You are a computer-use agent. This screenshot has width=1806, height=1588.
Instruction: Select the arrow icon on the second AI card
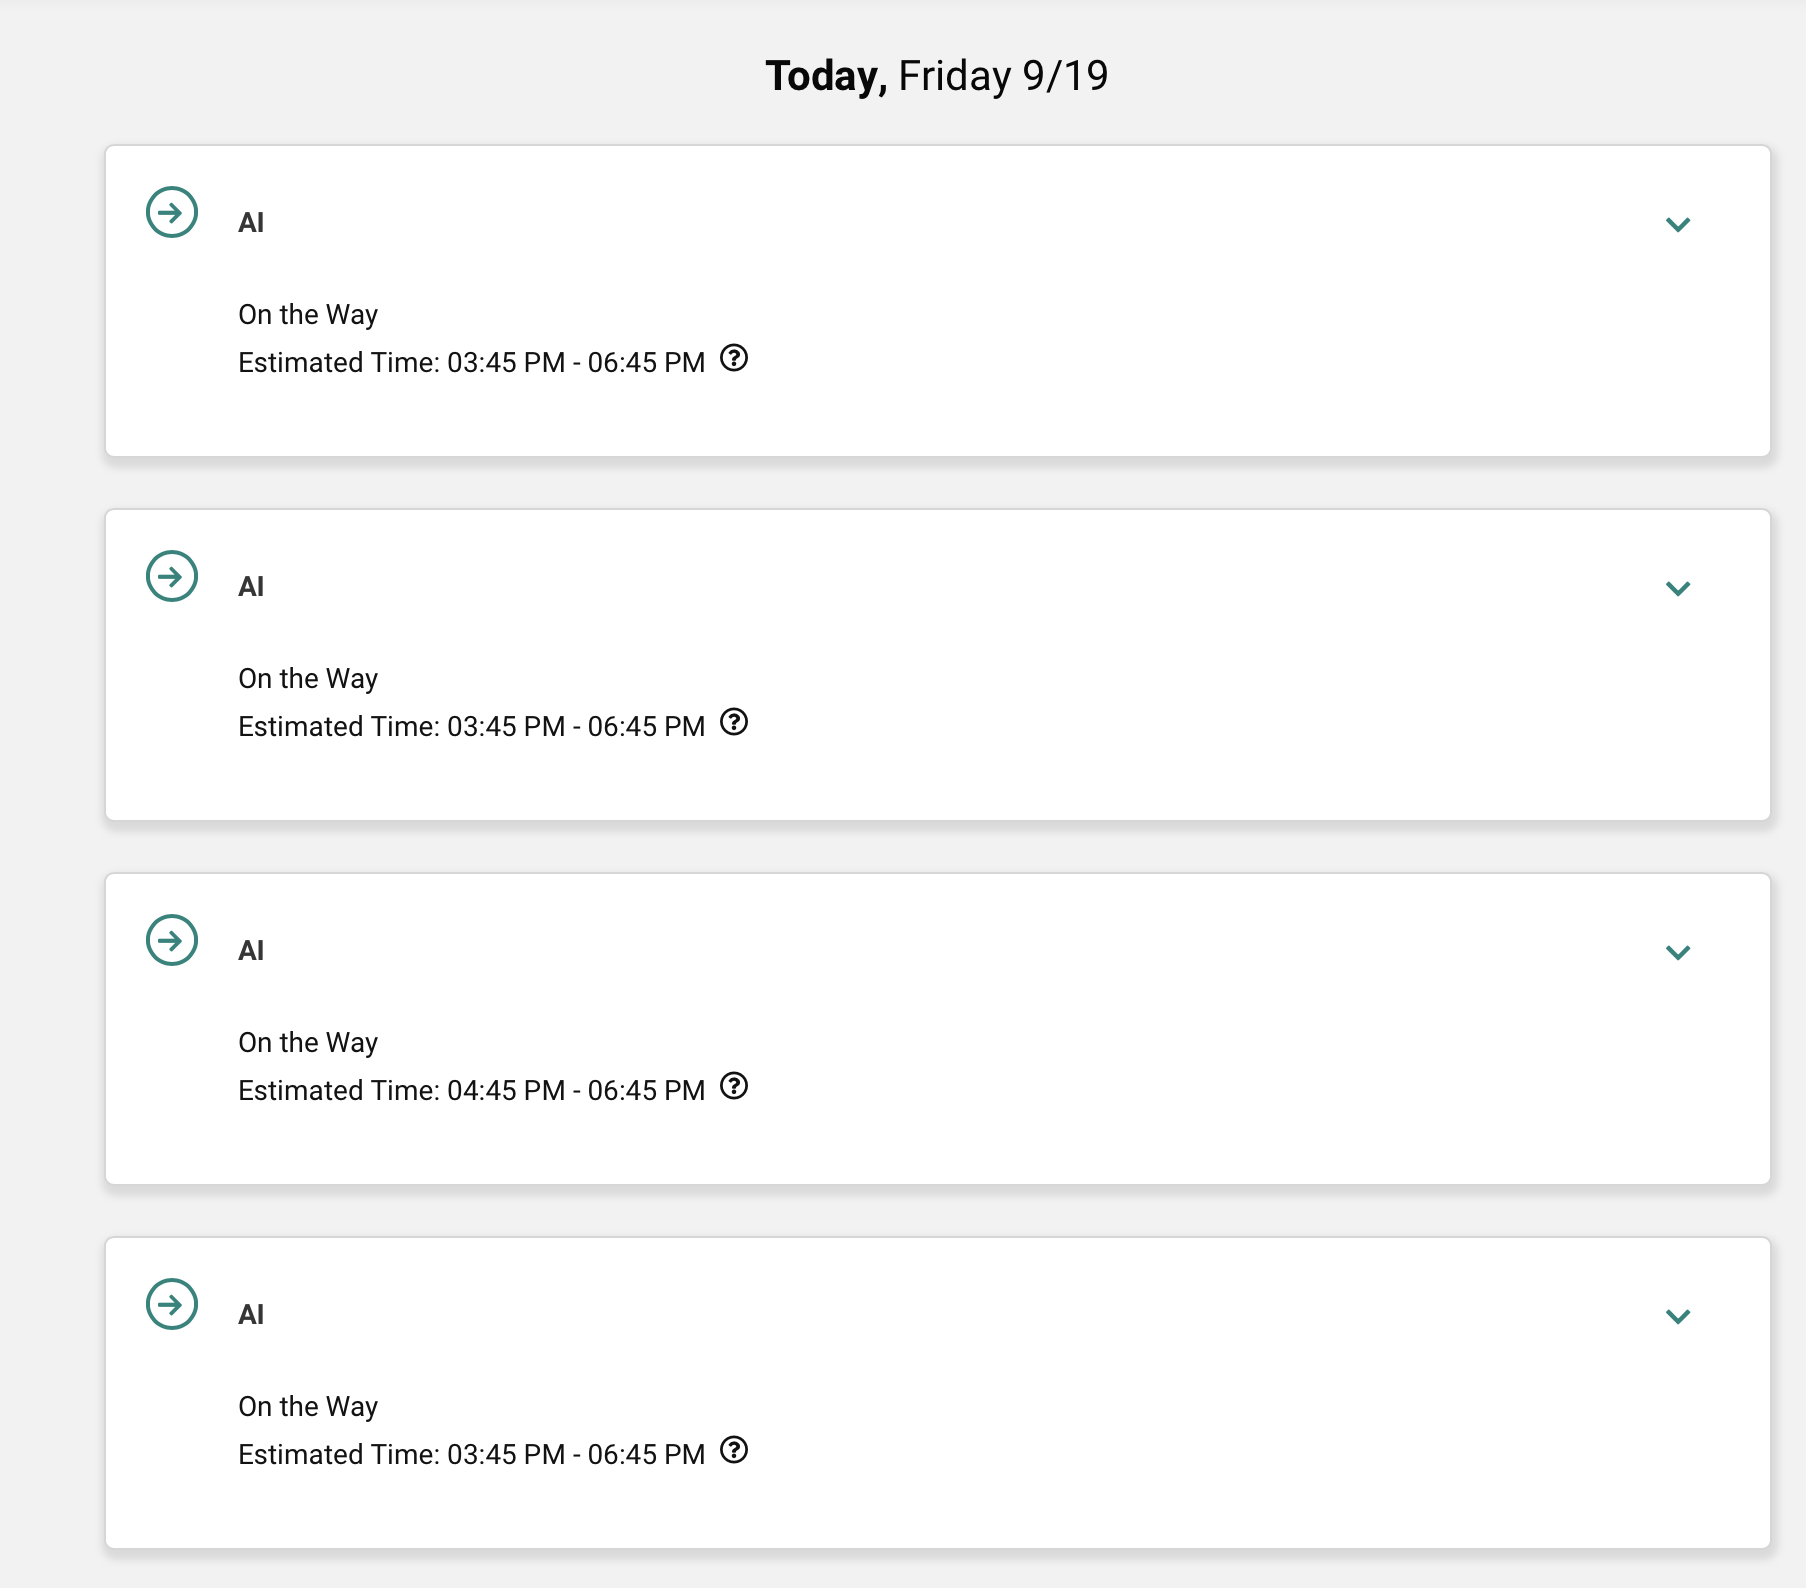[171, 576]
